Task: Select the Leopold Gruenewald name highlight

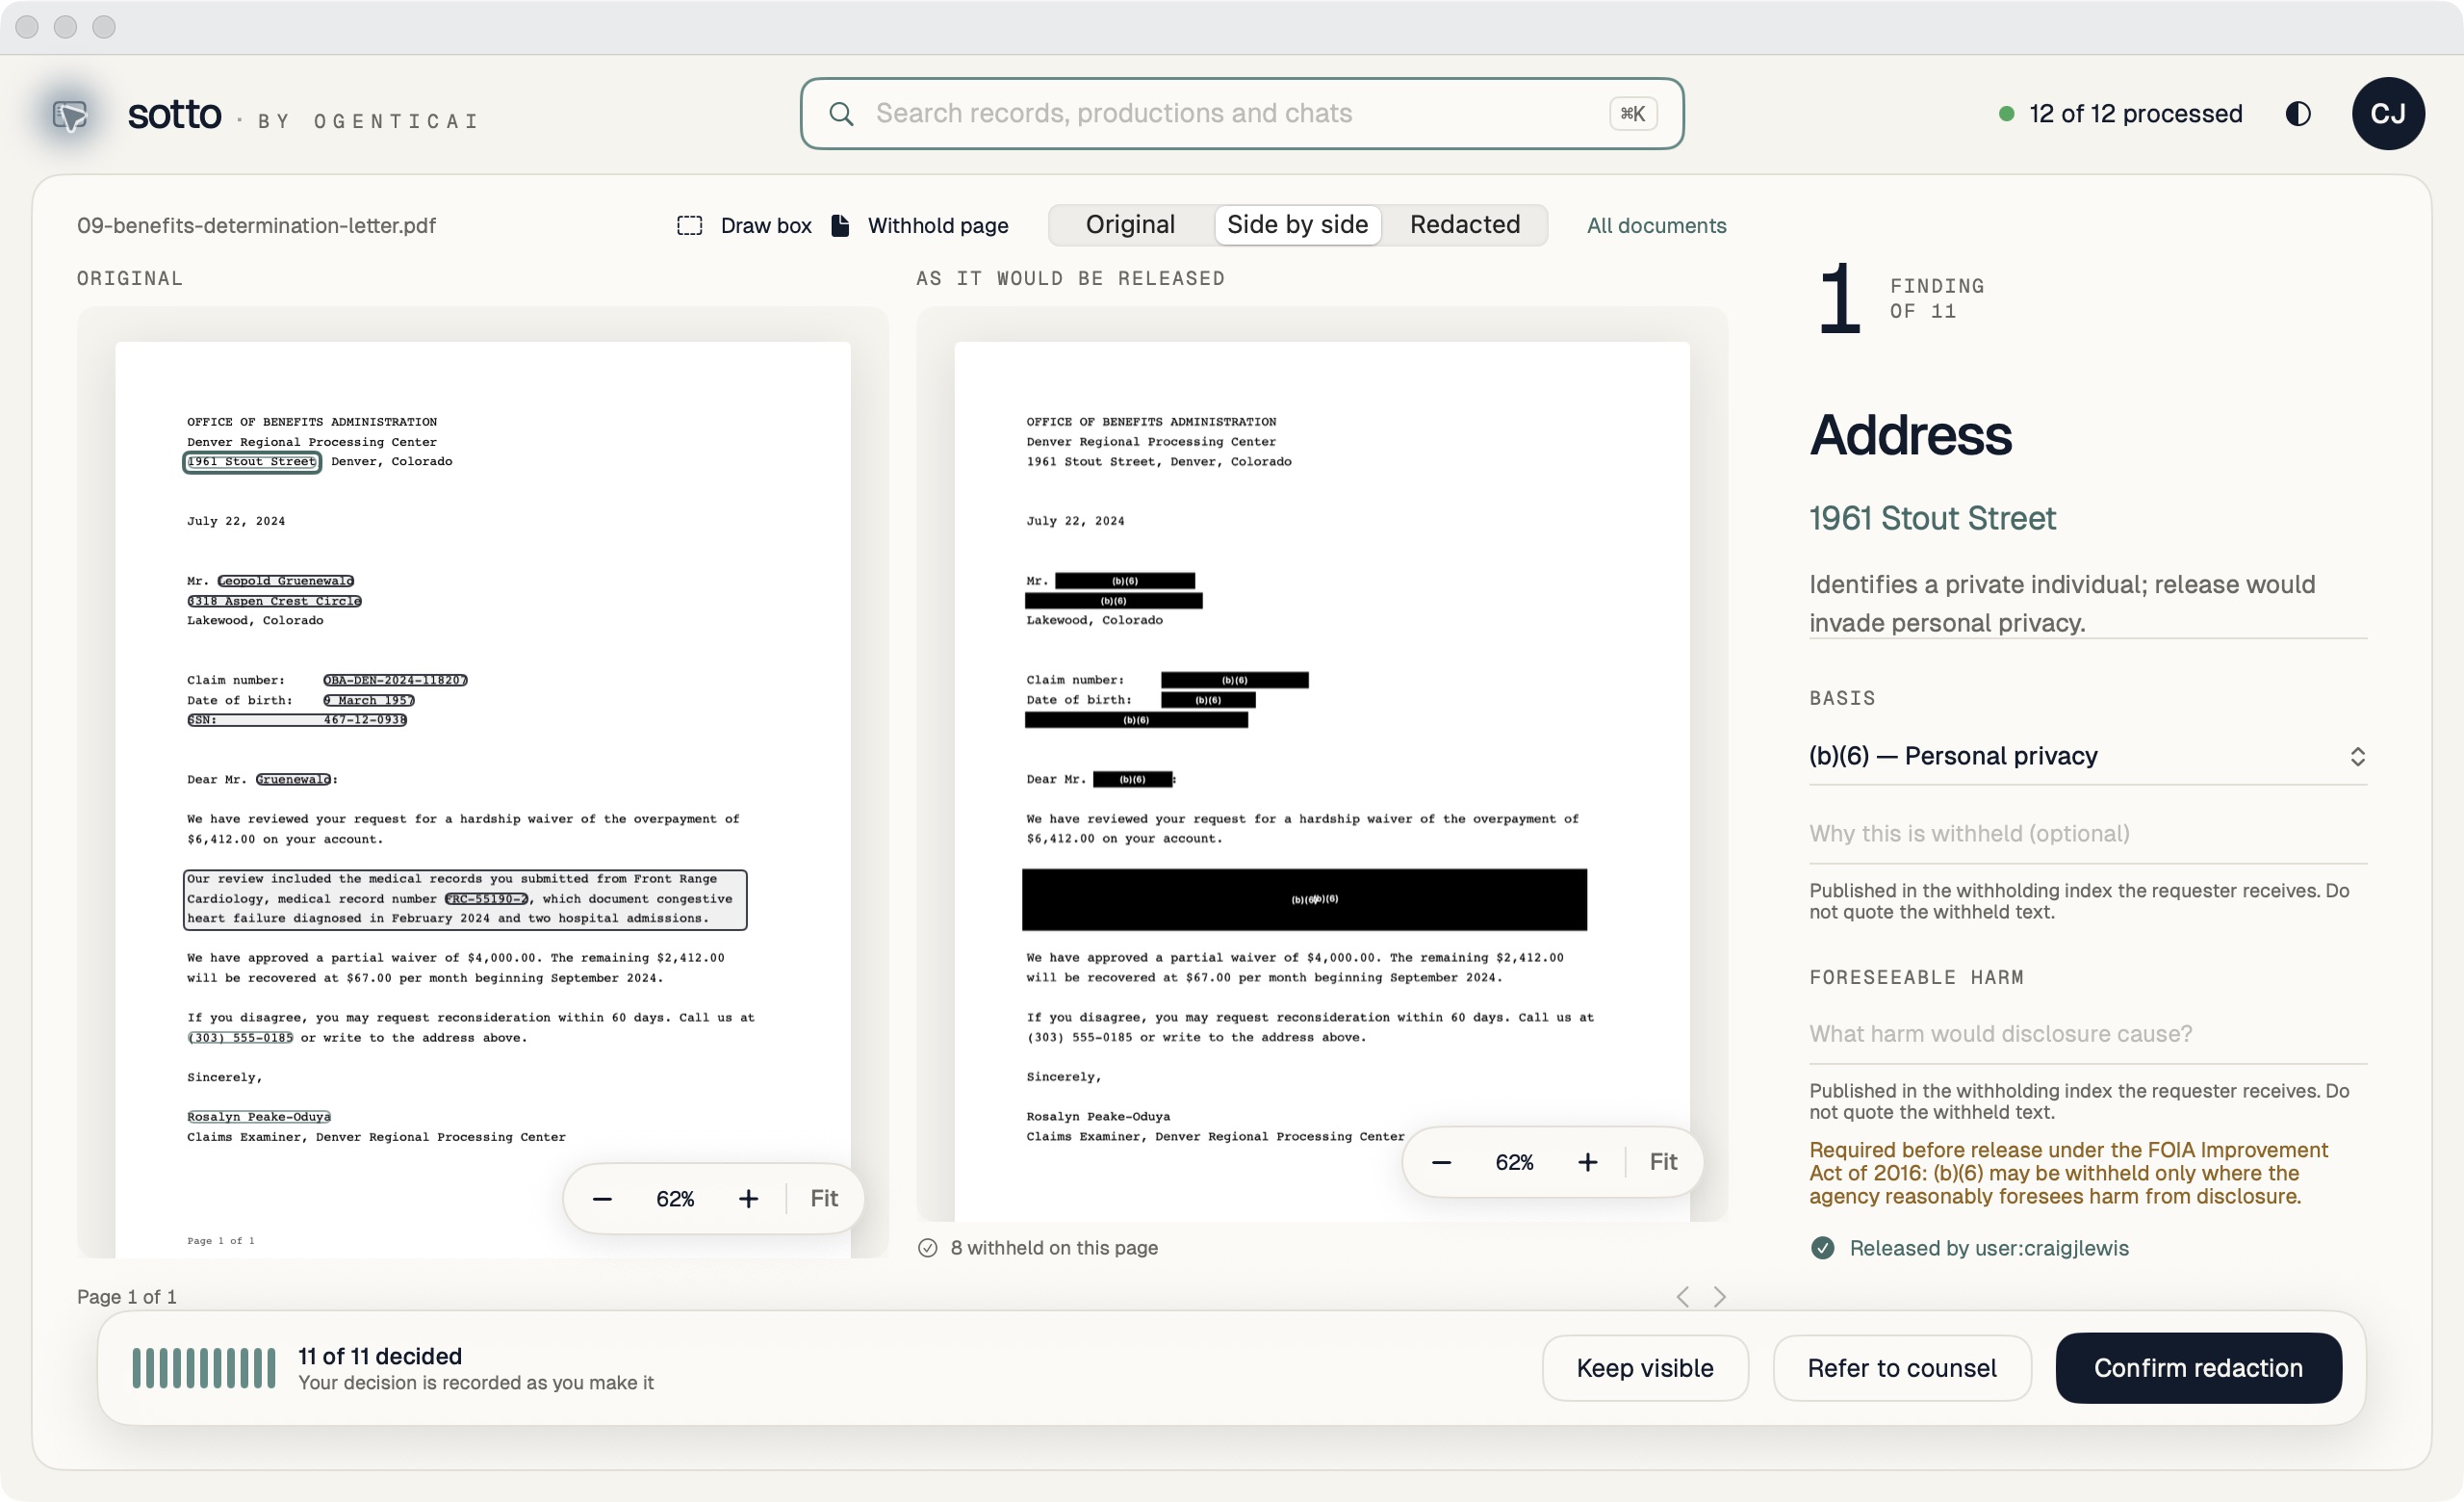Action: click(286, 581)
